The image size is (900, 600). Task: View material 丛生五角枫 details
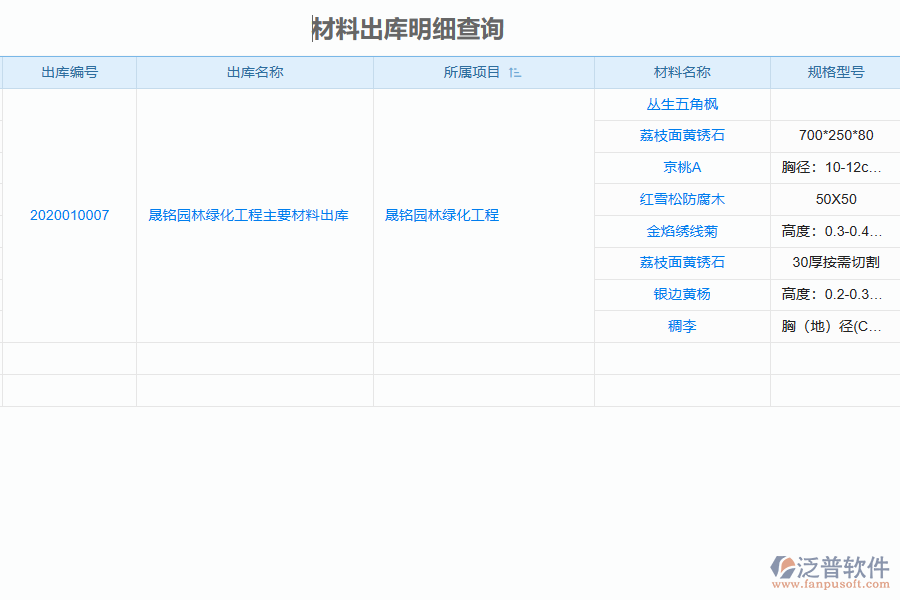point(683,104)
